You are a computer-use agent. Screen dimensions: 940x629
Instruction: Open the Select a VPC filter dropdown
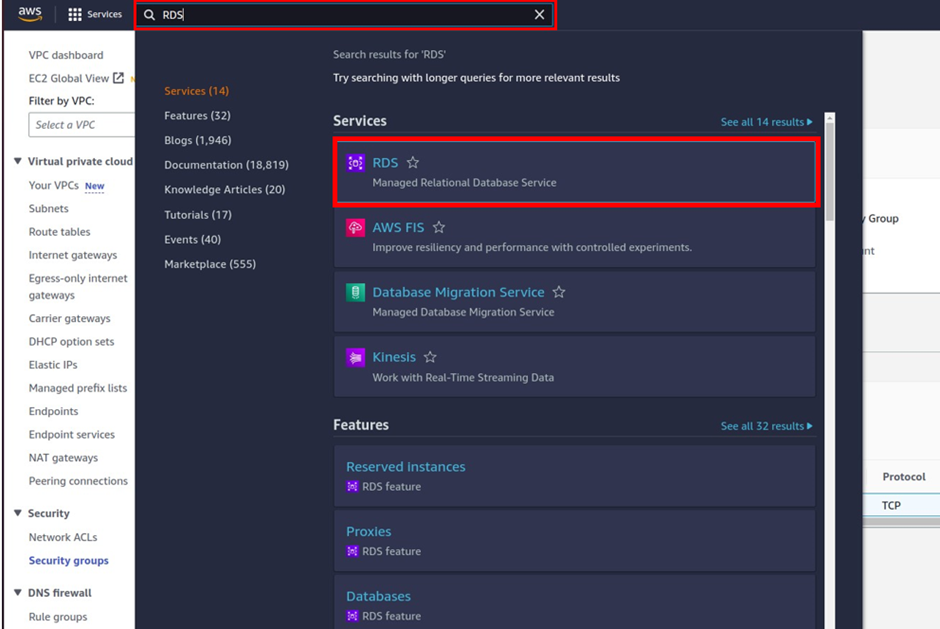82,125
